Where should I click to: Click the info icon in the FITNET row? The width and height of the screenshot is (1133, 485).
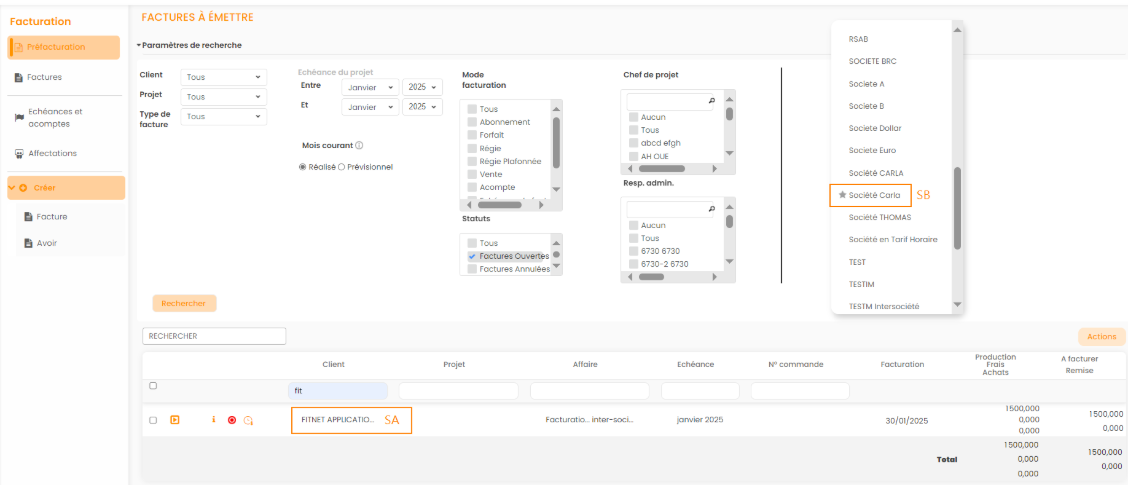pos(213,420)
